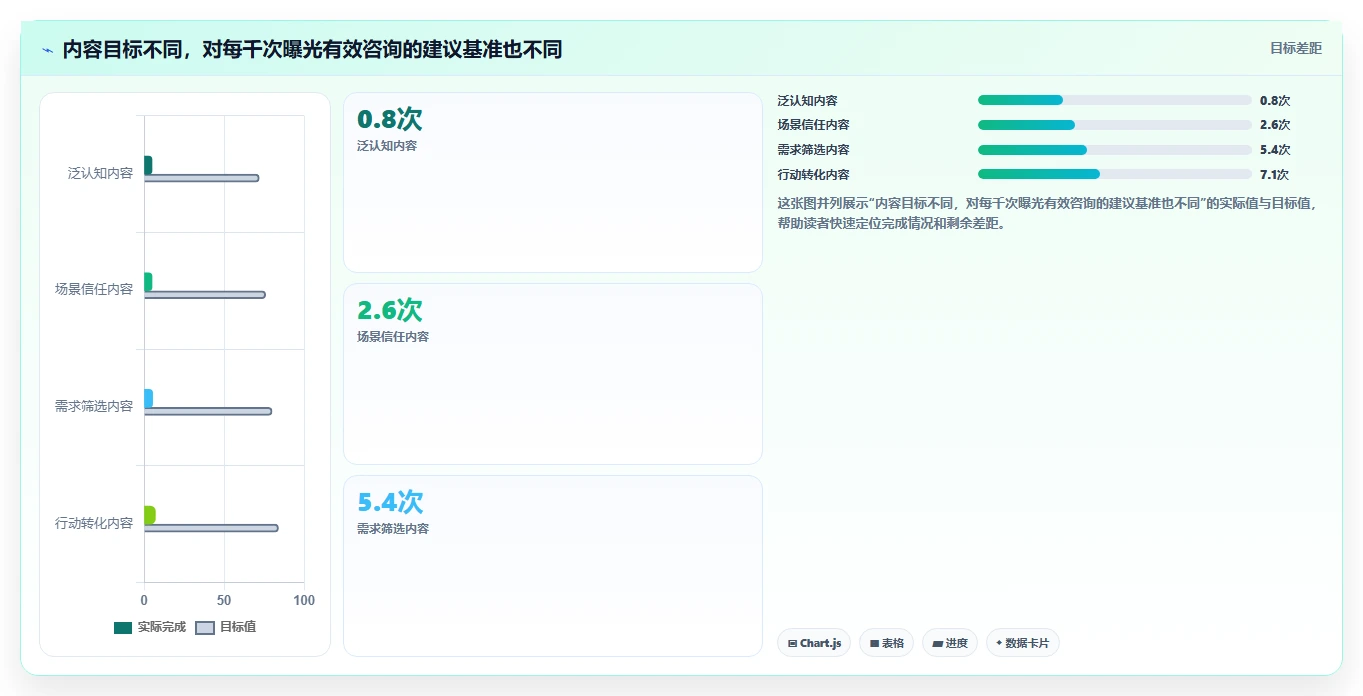Click the 5.4次 value next to progress bar
The height and width of the screenshot is (696, 1363).
point(1275,150)
